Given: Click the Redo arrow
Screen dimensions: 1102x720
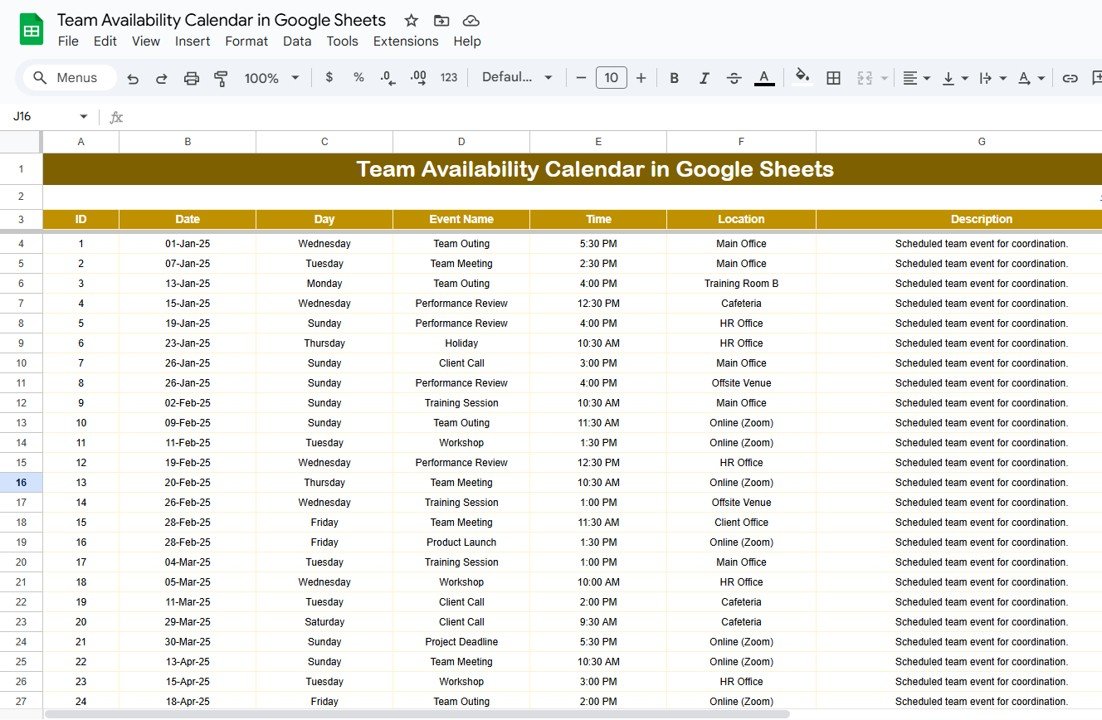Looking at the screenshot, I should [x=162, y=78].
